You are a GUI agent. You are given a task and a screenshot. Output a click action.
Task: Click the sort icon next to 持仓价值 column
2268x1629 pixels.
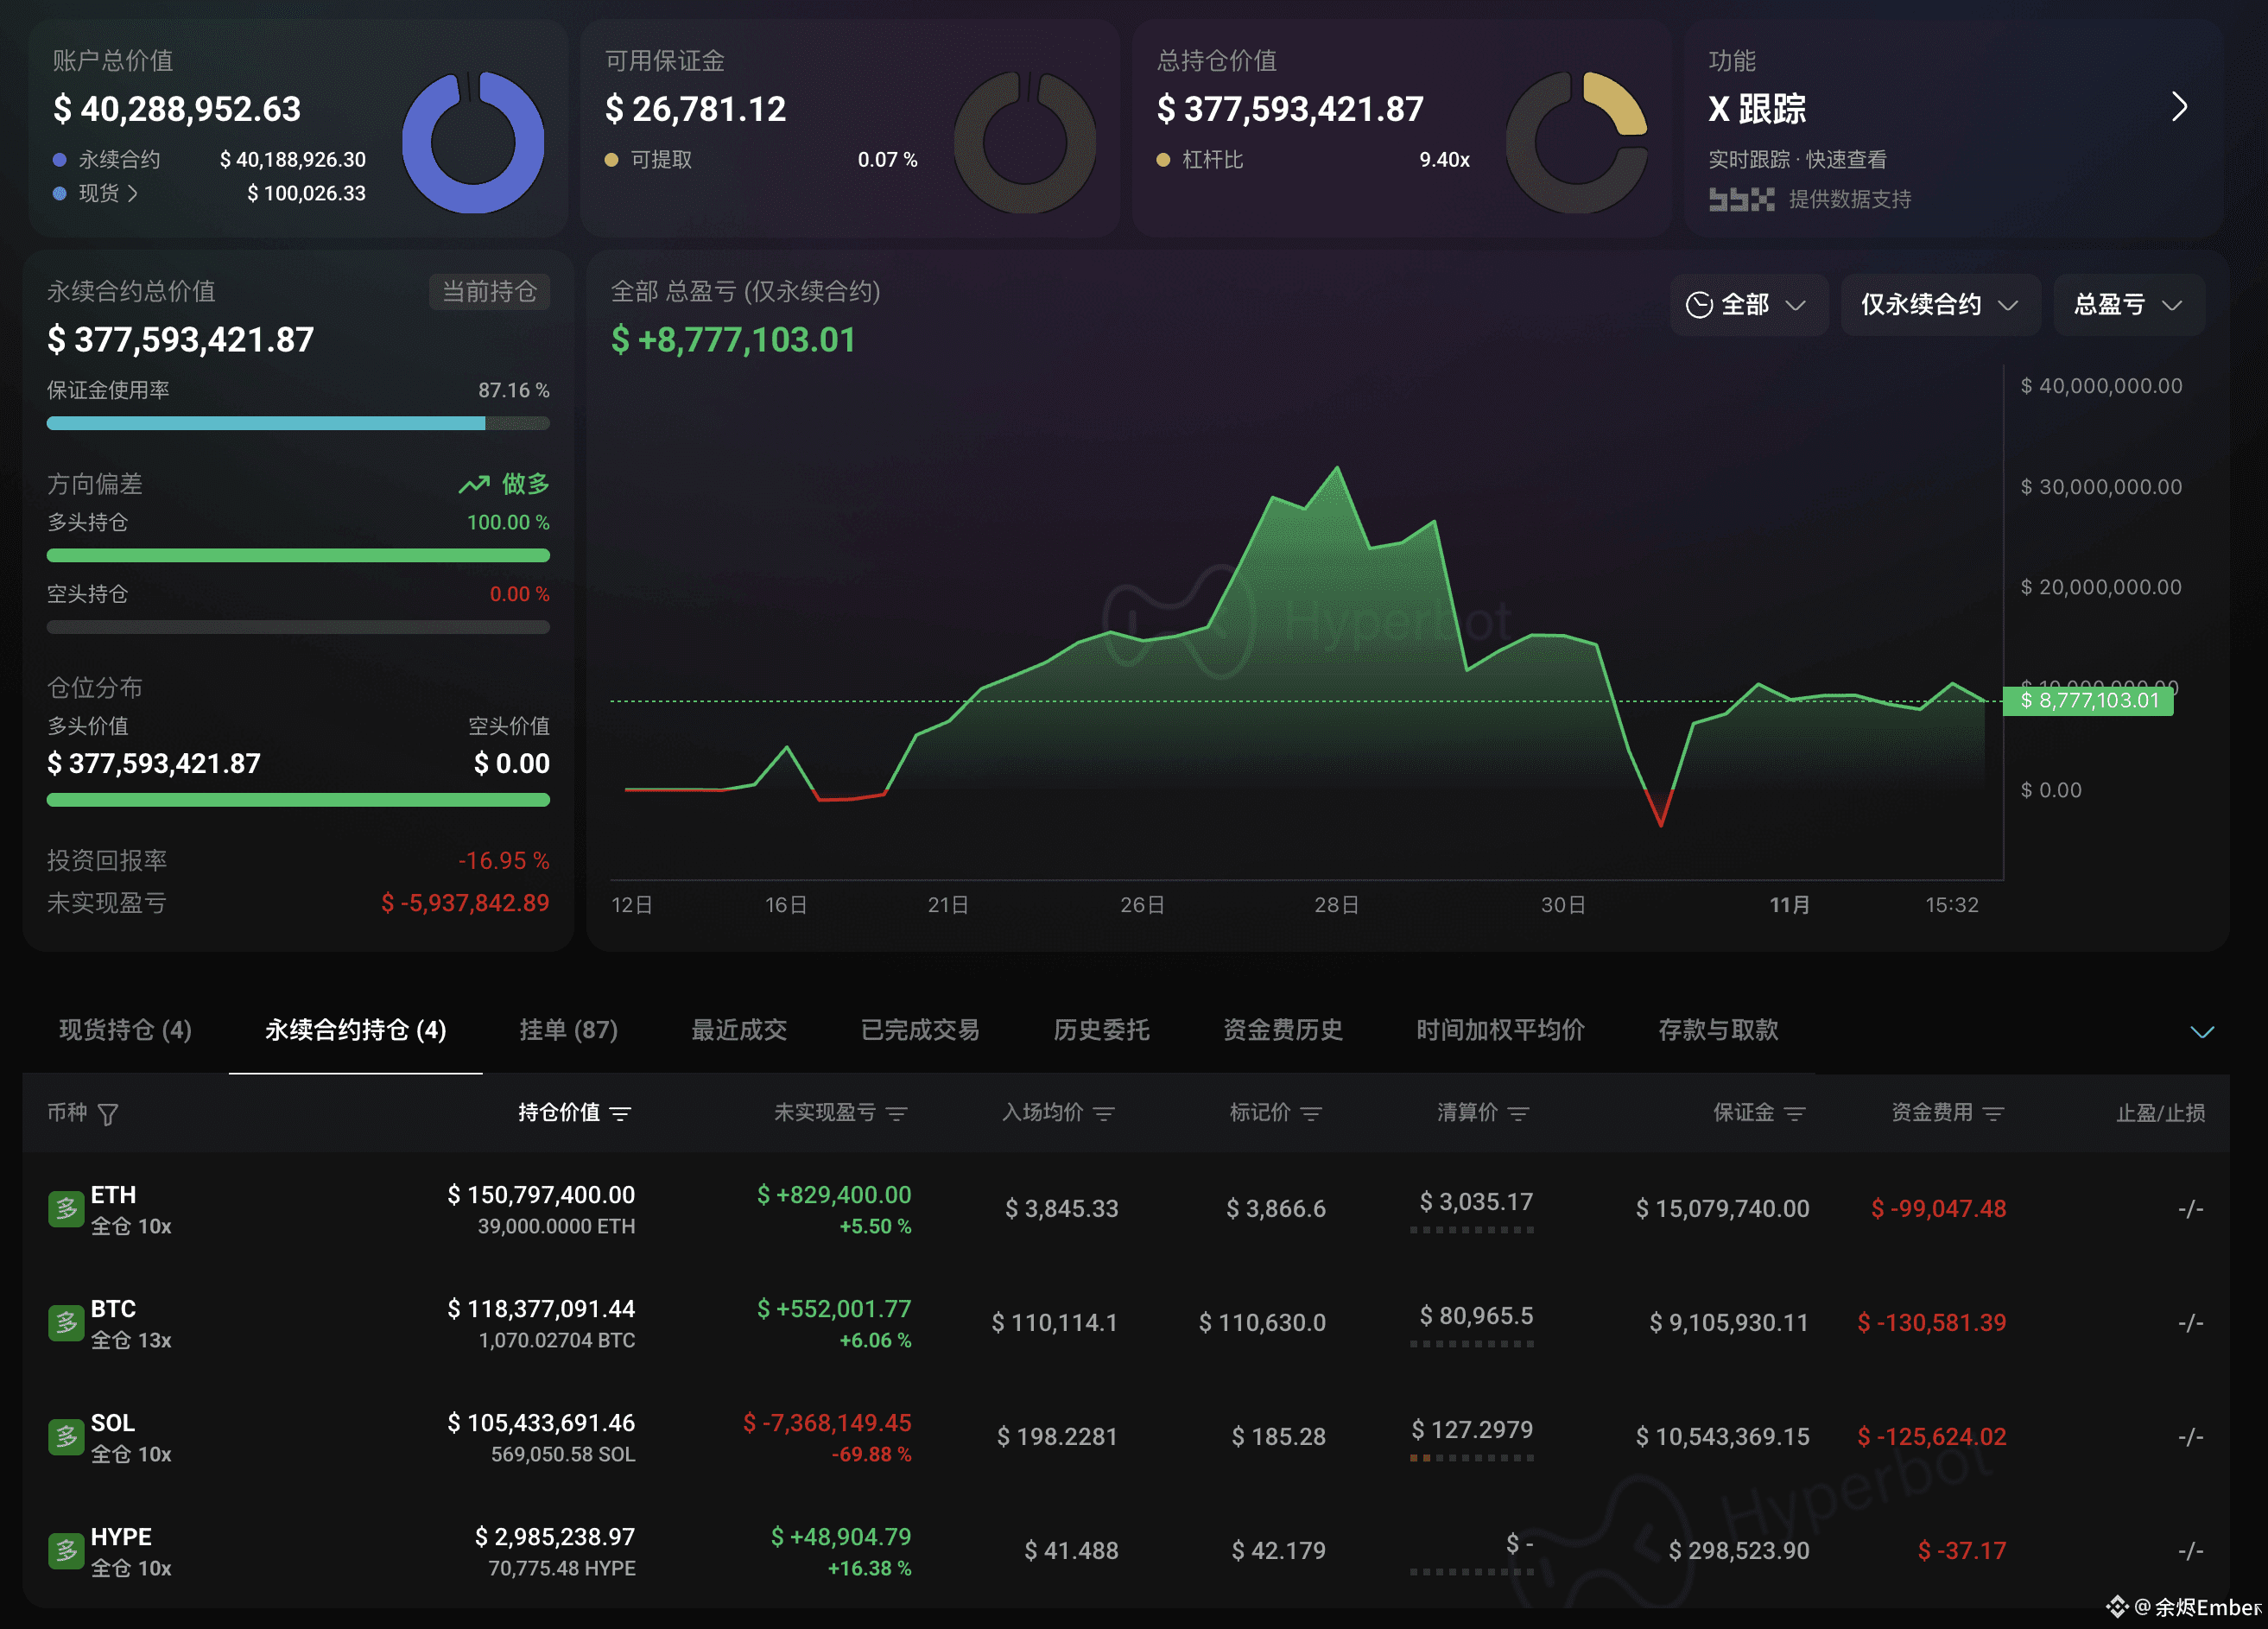coord(622,1113)
